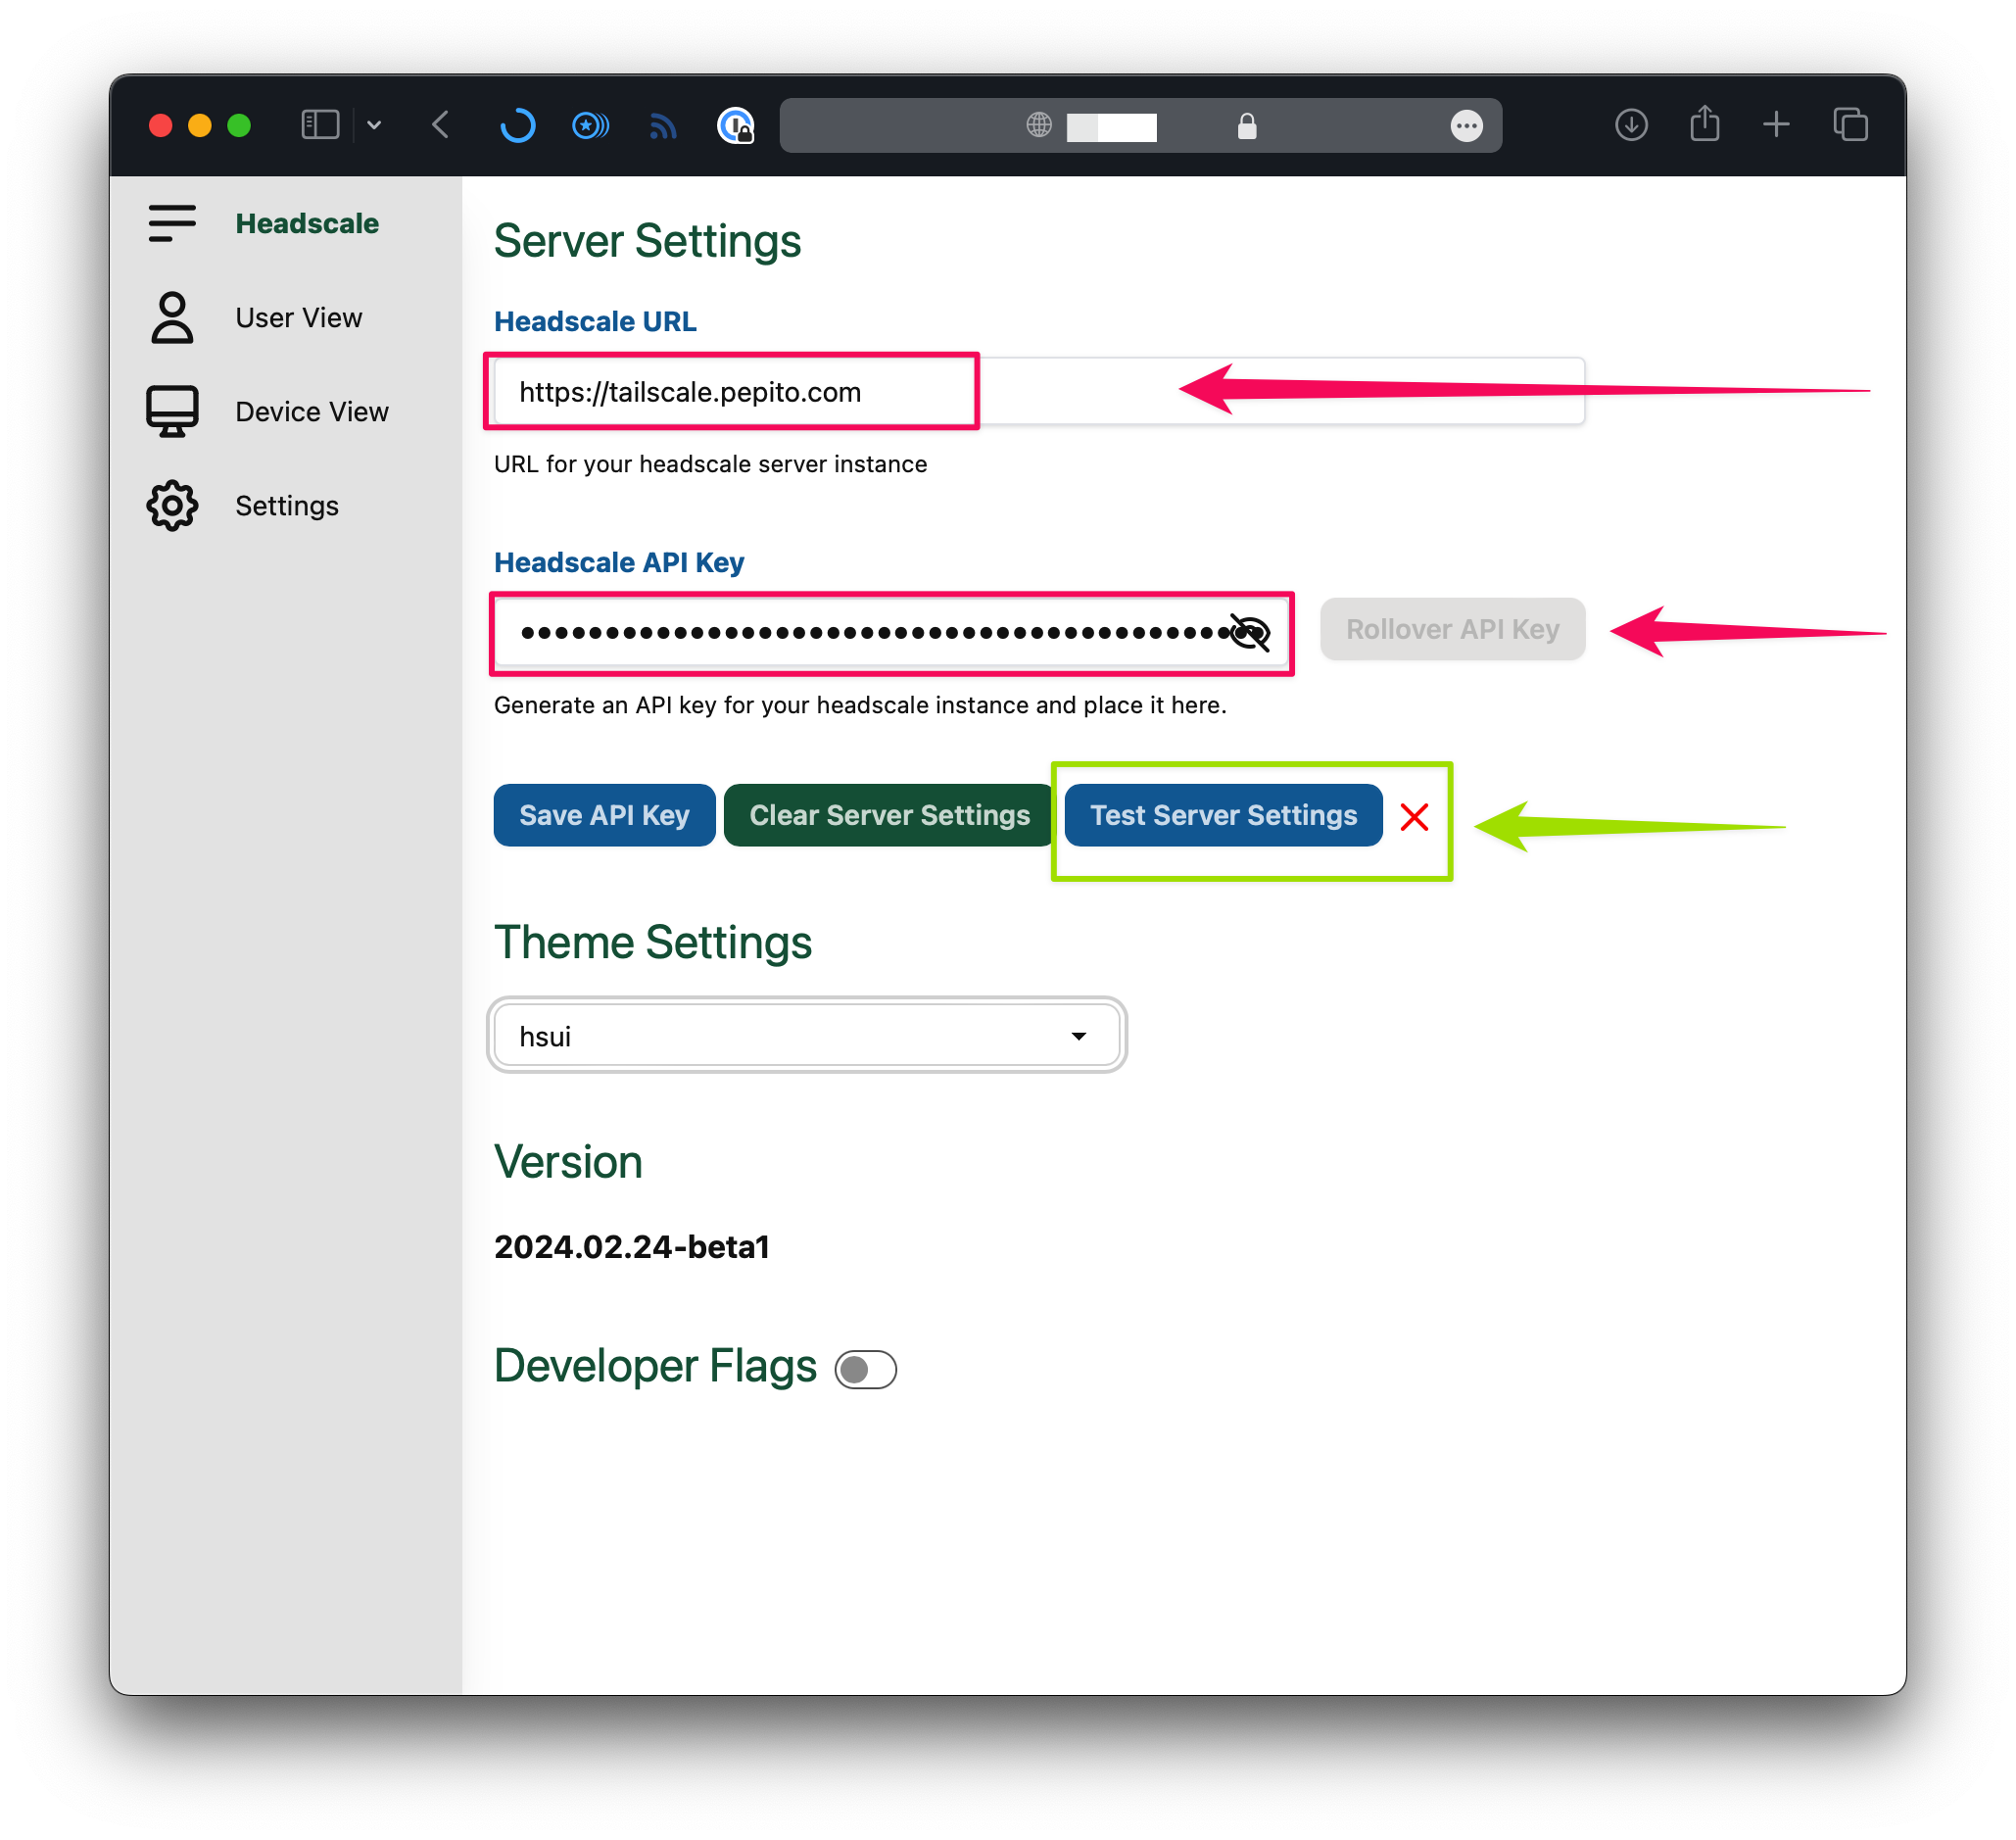This screenshot has height=1840, width=2016.
Task: Open the hsui theme dropdown
Action: (806, 1035)
